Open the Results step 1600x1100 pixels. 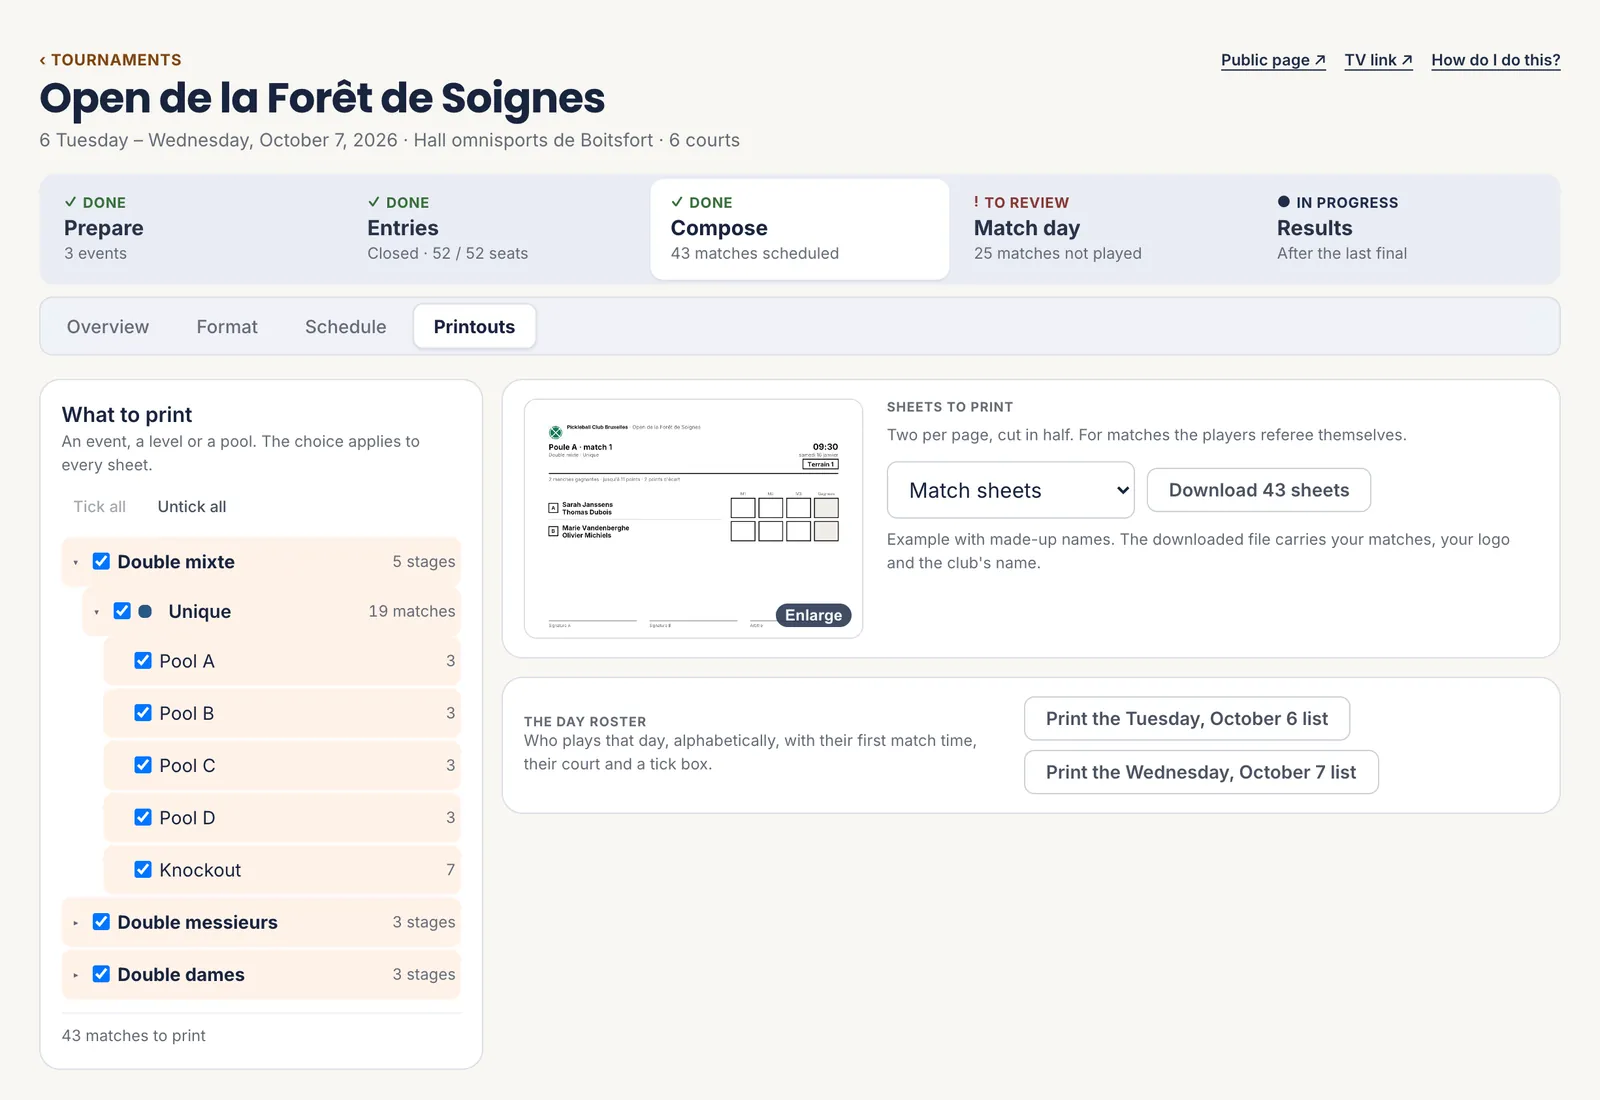1406,229
